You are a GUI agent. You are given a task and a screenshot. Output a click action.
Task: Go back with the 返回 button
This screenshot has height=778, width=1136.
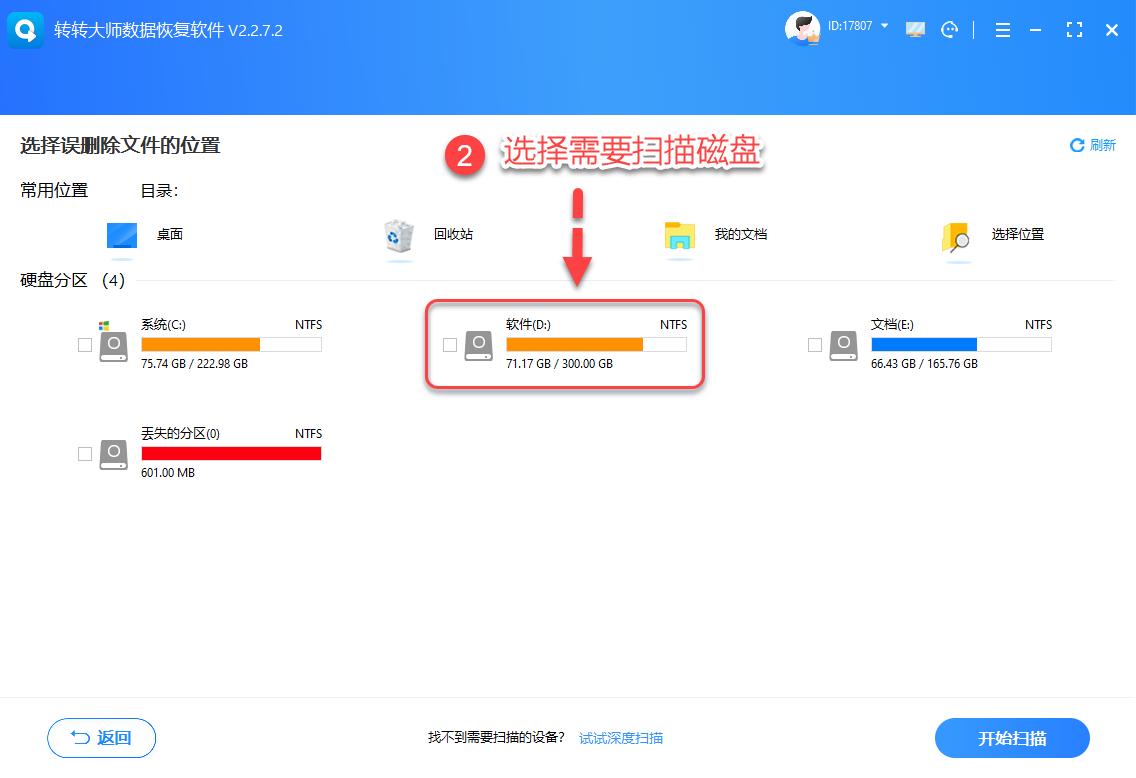coord(101,738)
